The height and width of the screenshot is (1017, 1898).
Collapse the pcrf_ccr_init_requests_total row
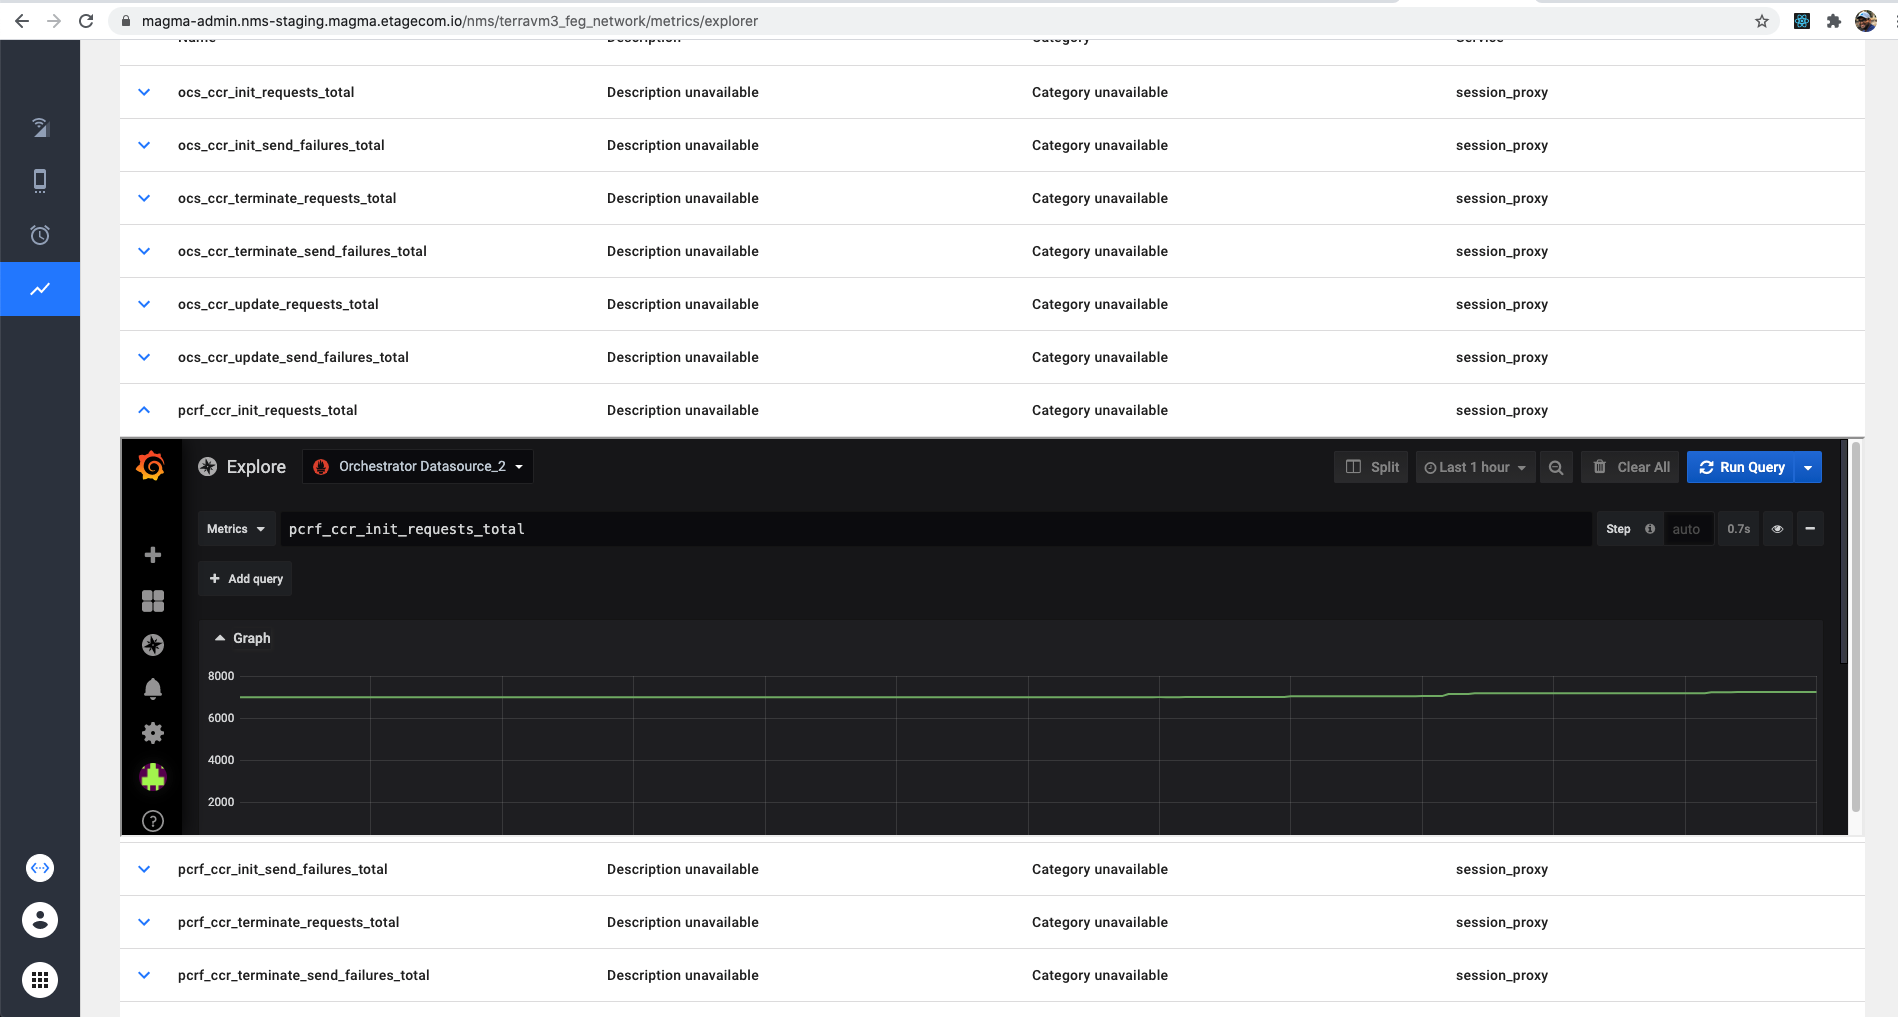(144, 410)
